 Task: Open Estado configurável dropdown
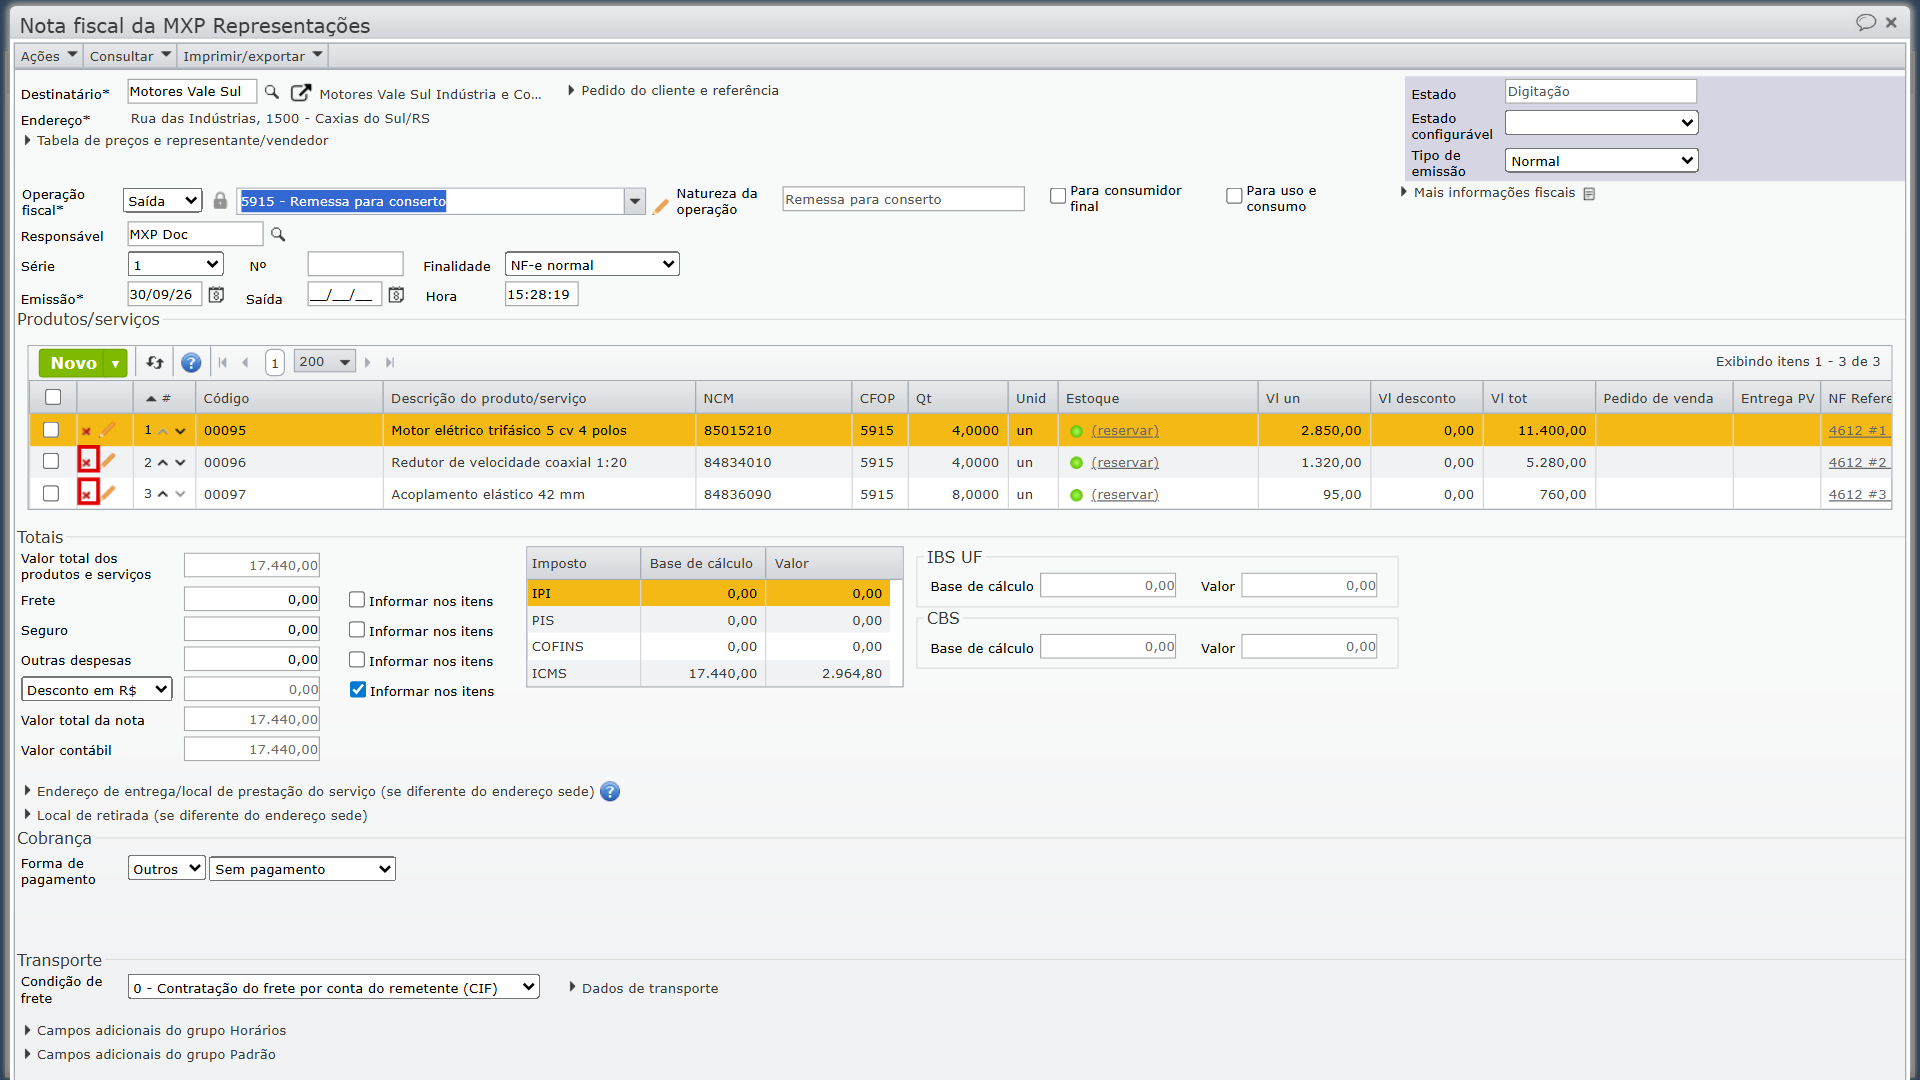pyautogui.click(x=1601, y=123)
